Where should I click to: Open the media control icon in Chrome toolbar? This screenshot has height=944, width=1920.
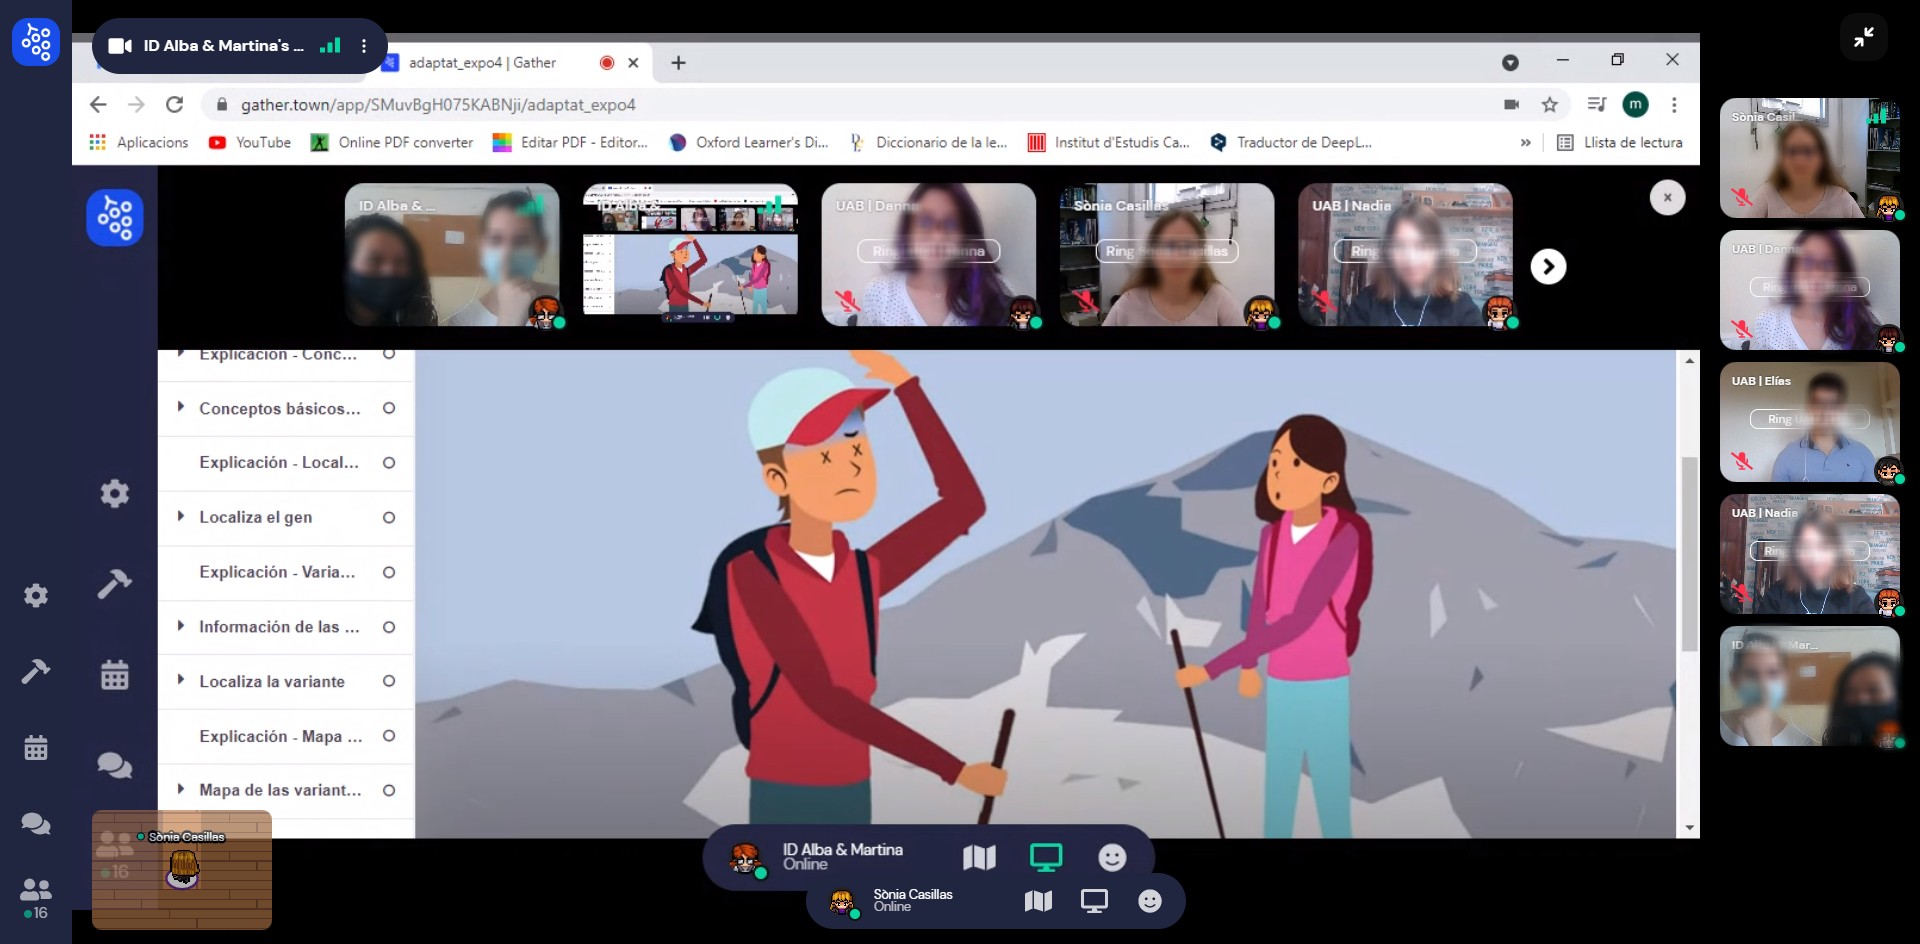click(1597, 104)
